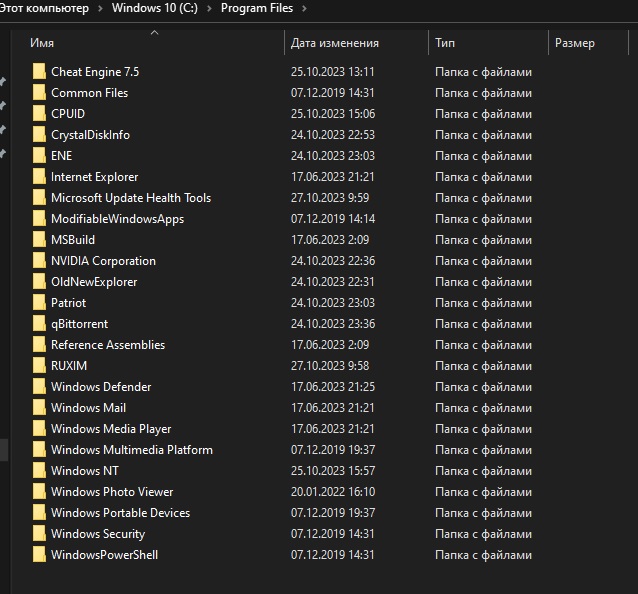The width and height of the screenshot is (638, 594).
Task: Click the Internet Explorer folder icon
Action: pos(39,177)
